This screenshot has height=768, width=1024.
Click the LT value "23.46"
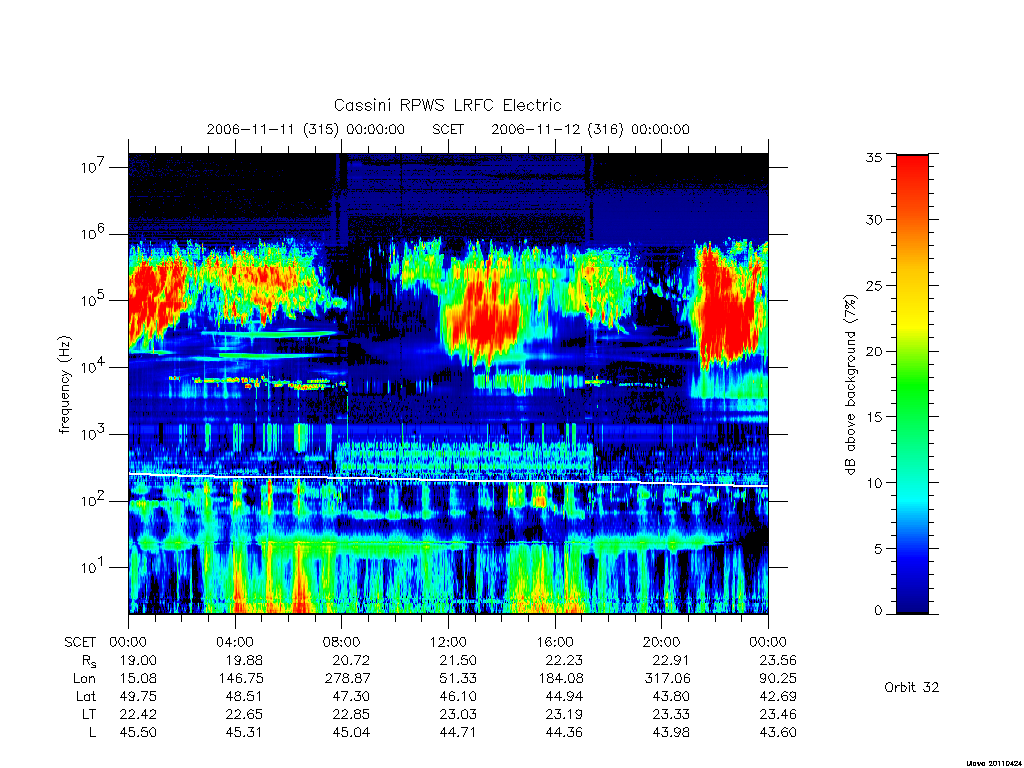coord(778,714)
